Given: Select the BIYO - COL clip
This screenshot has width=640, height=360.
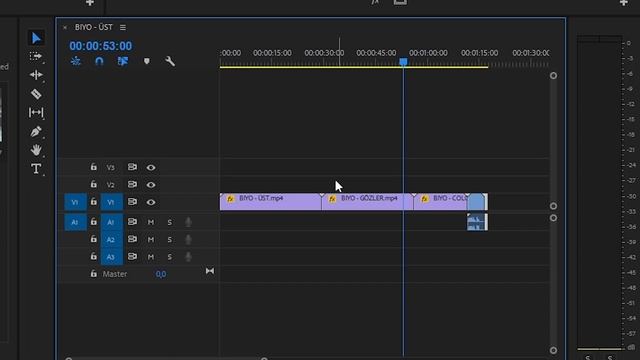Looking at the screenshot, I should point(440,202).
